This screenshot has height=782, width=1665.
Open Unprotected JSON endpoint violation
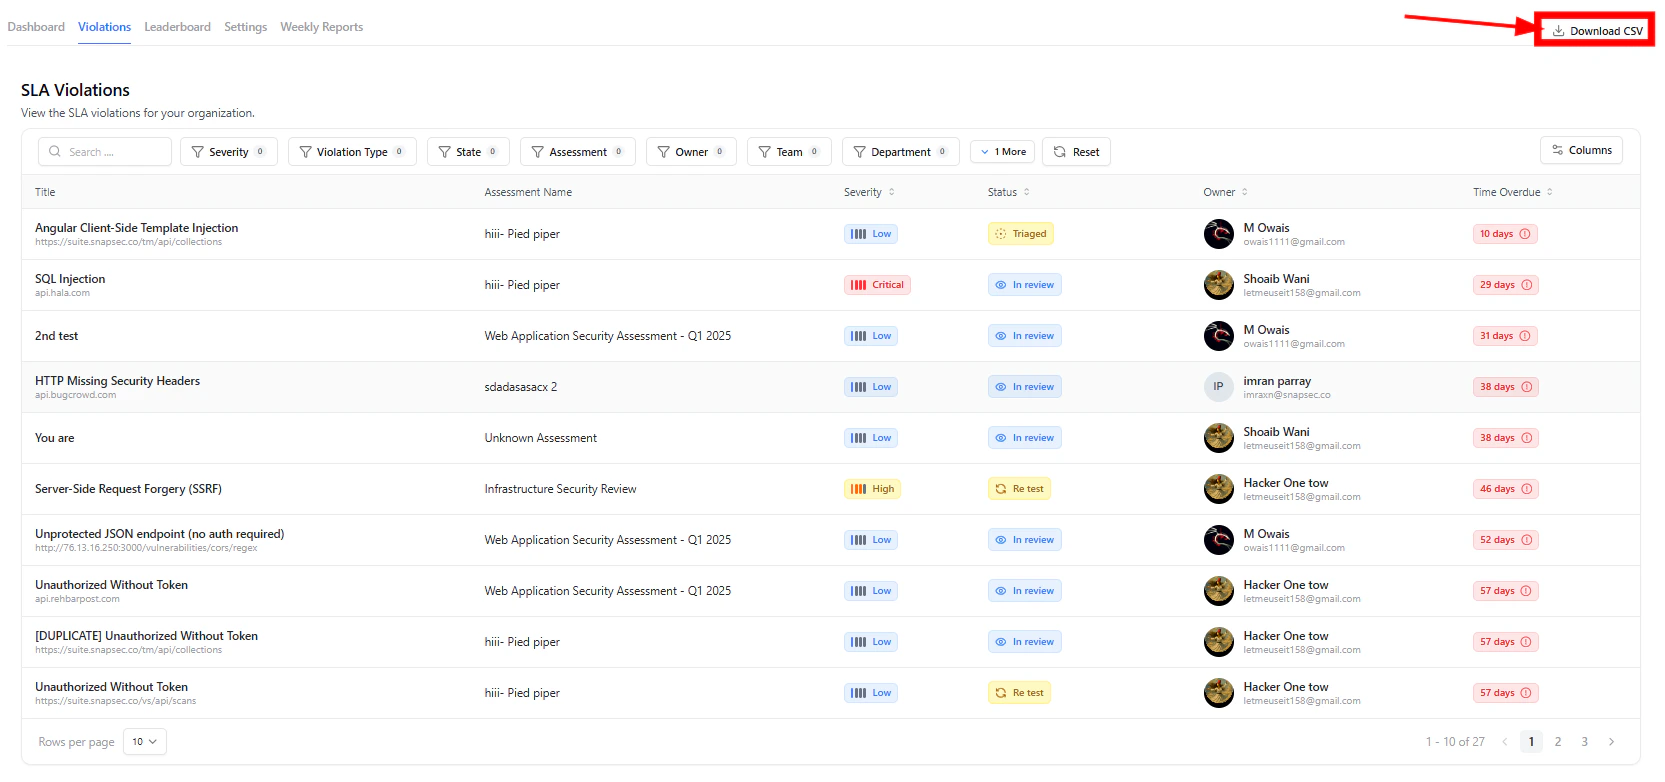tap(159, 534)
